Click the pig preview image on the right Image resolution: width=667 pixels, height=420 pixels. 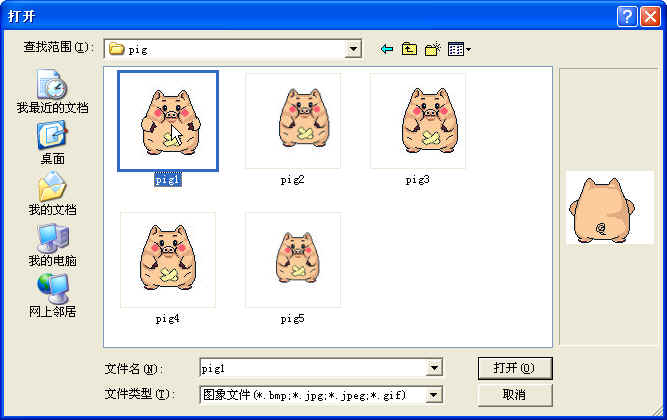[610, 208]
